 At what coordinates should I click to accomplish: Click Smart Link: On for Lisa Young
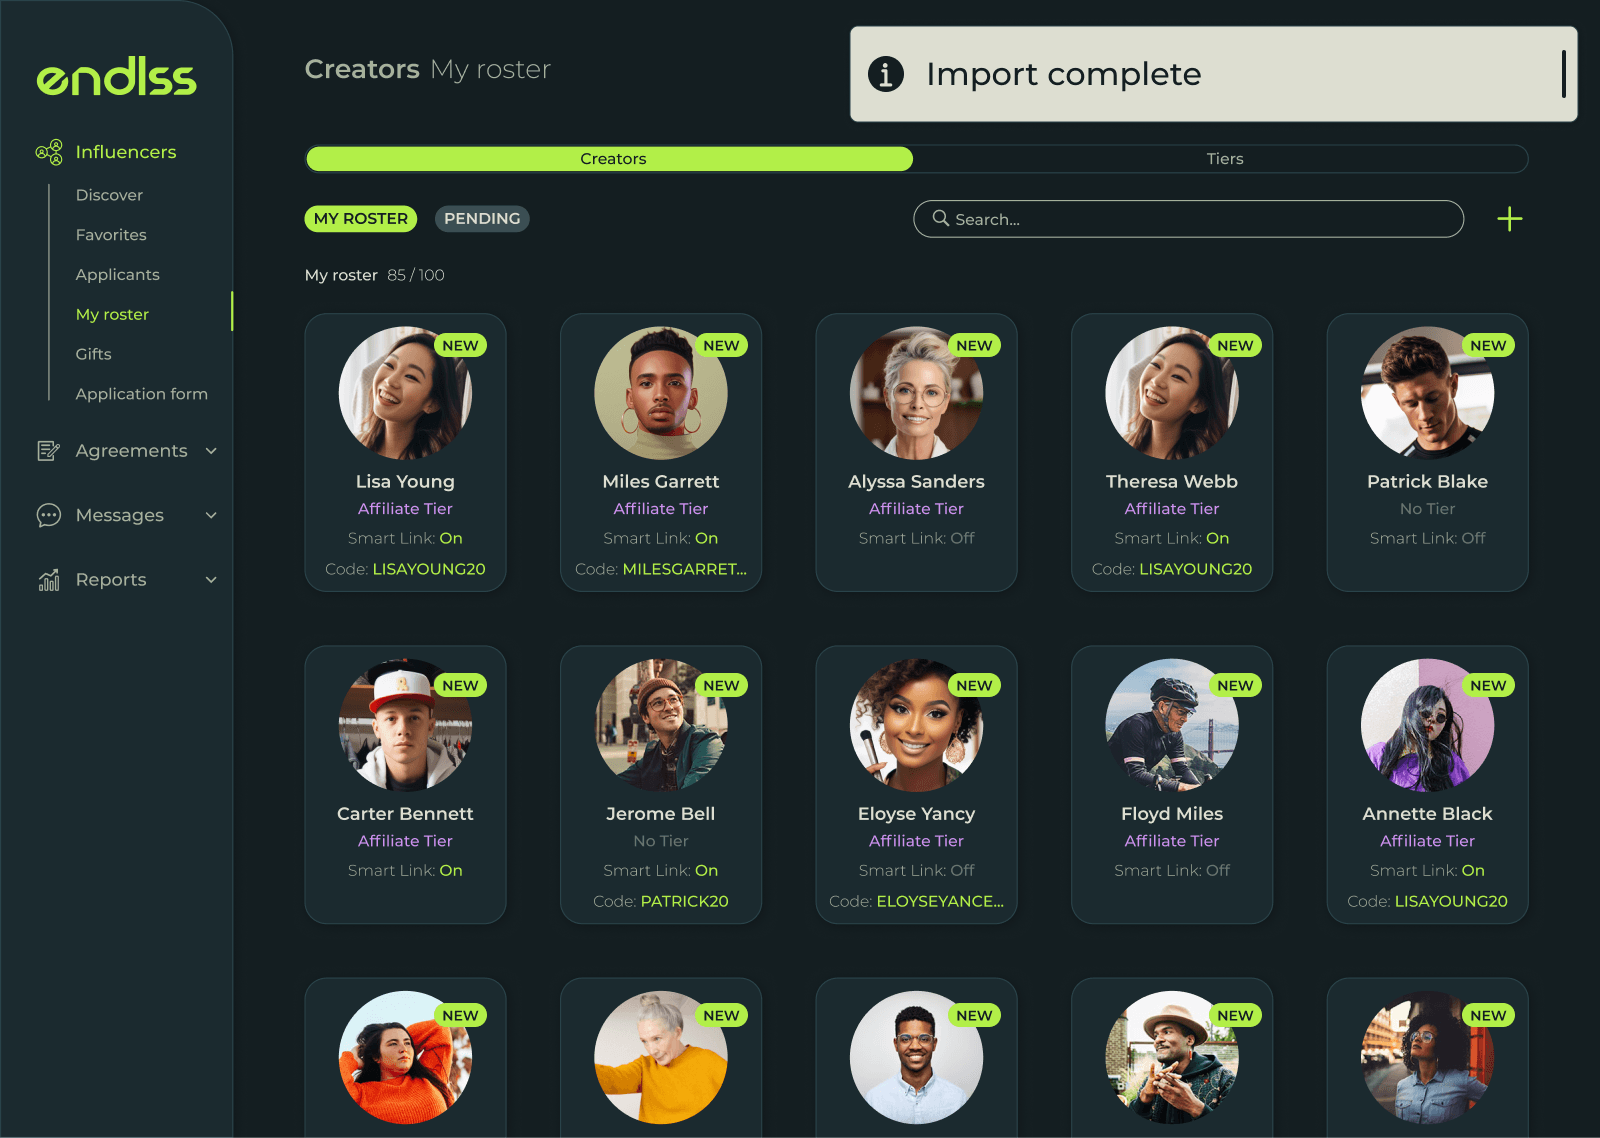(x=405, y=538)
